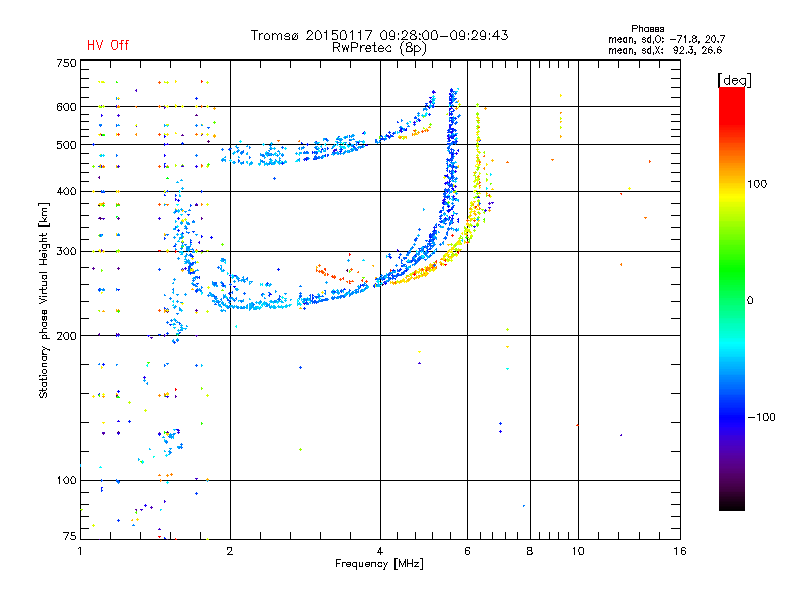Select the 'mean, sd,O: -71.8, 20.7' line
The height and width of the screenshot is (600, 800).
(x=666, y=39)
